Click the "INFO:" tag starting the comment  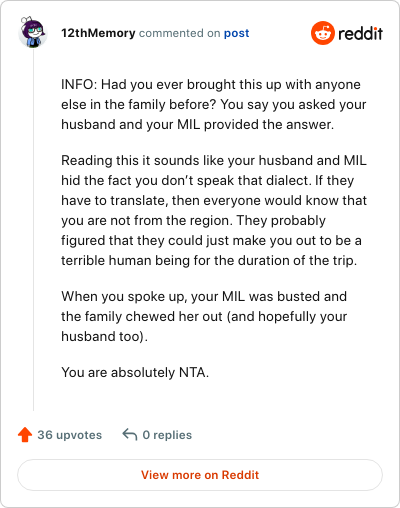pyautogui.click(x=79, y=84)
